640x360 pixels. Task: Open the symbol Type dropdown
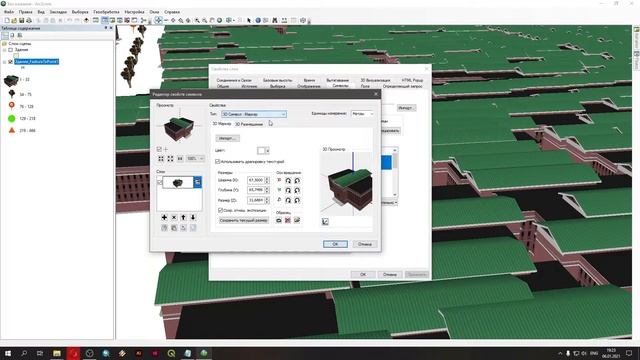point(254,114)
